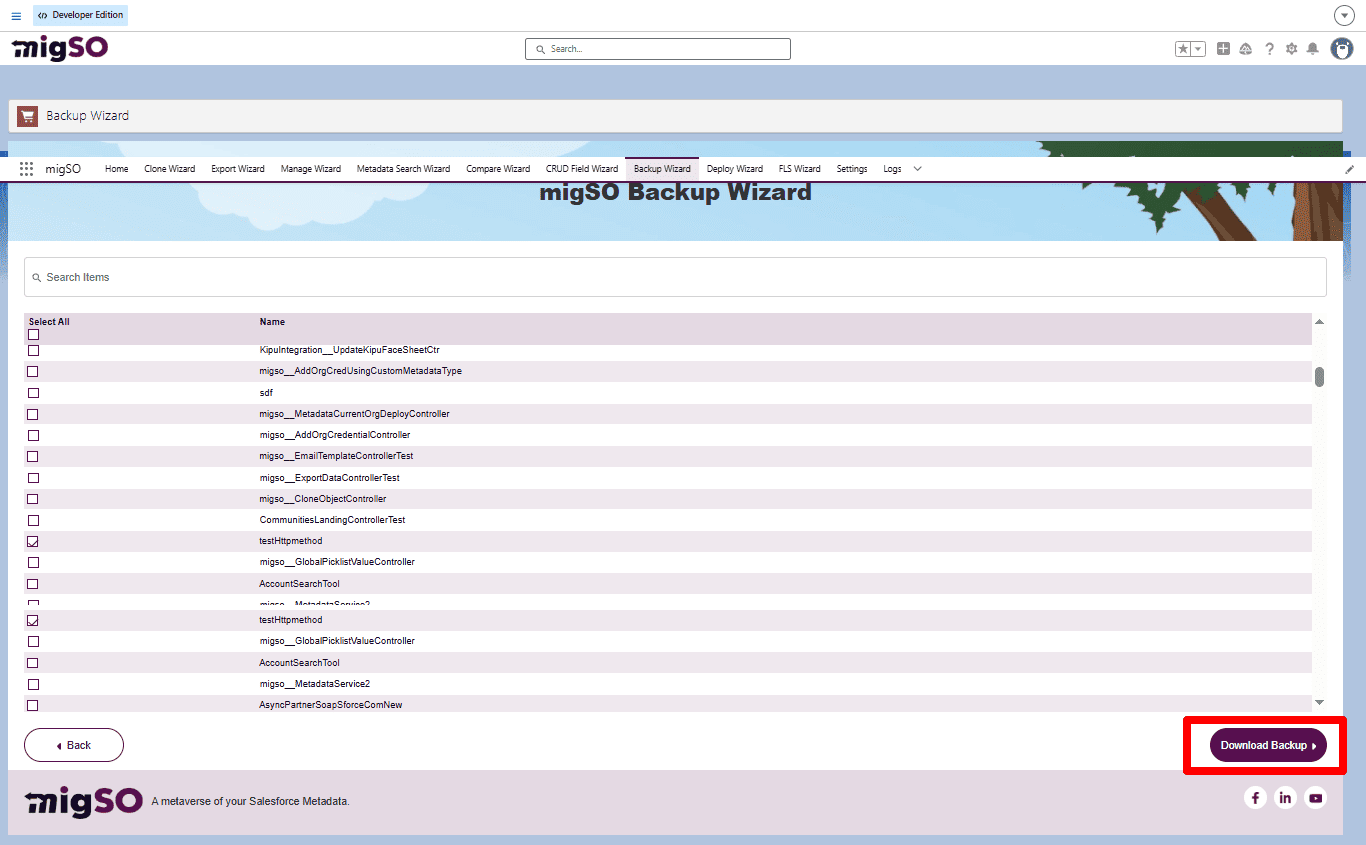Image resolution: width=1366 pixels, height=845 pixels.
Task: Start the Download Backup button
Action: [x=1268, y=745]
